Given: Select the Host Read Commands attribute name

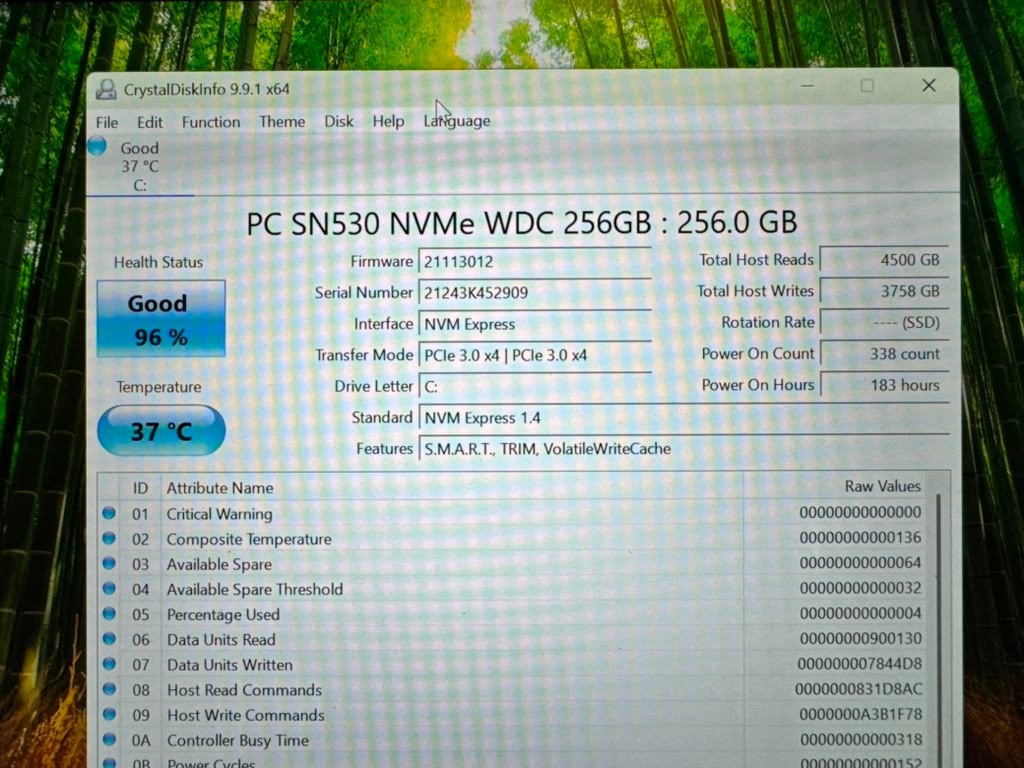Looking at the screenshot, I should [245, 690].
